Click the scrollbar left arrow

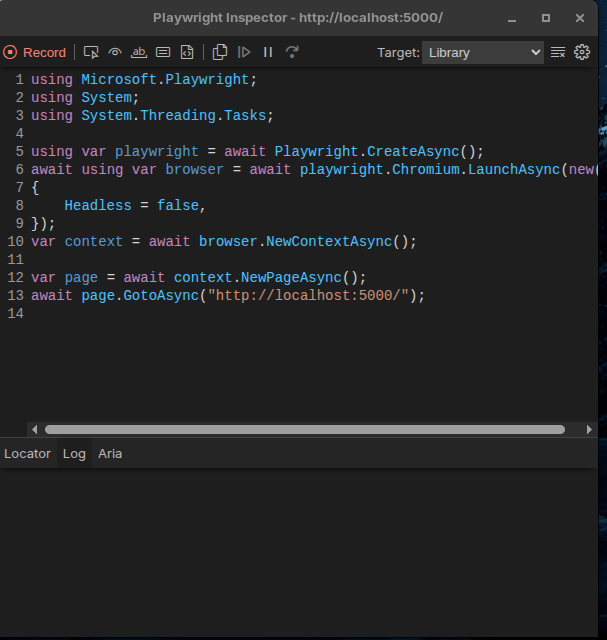pos(35,429)
